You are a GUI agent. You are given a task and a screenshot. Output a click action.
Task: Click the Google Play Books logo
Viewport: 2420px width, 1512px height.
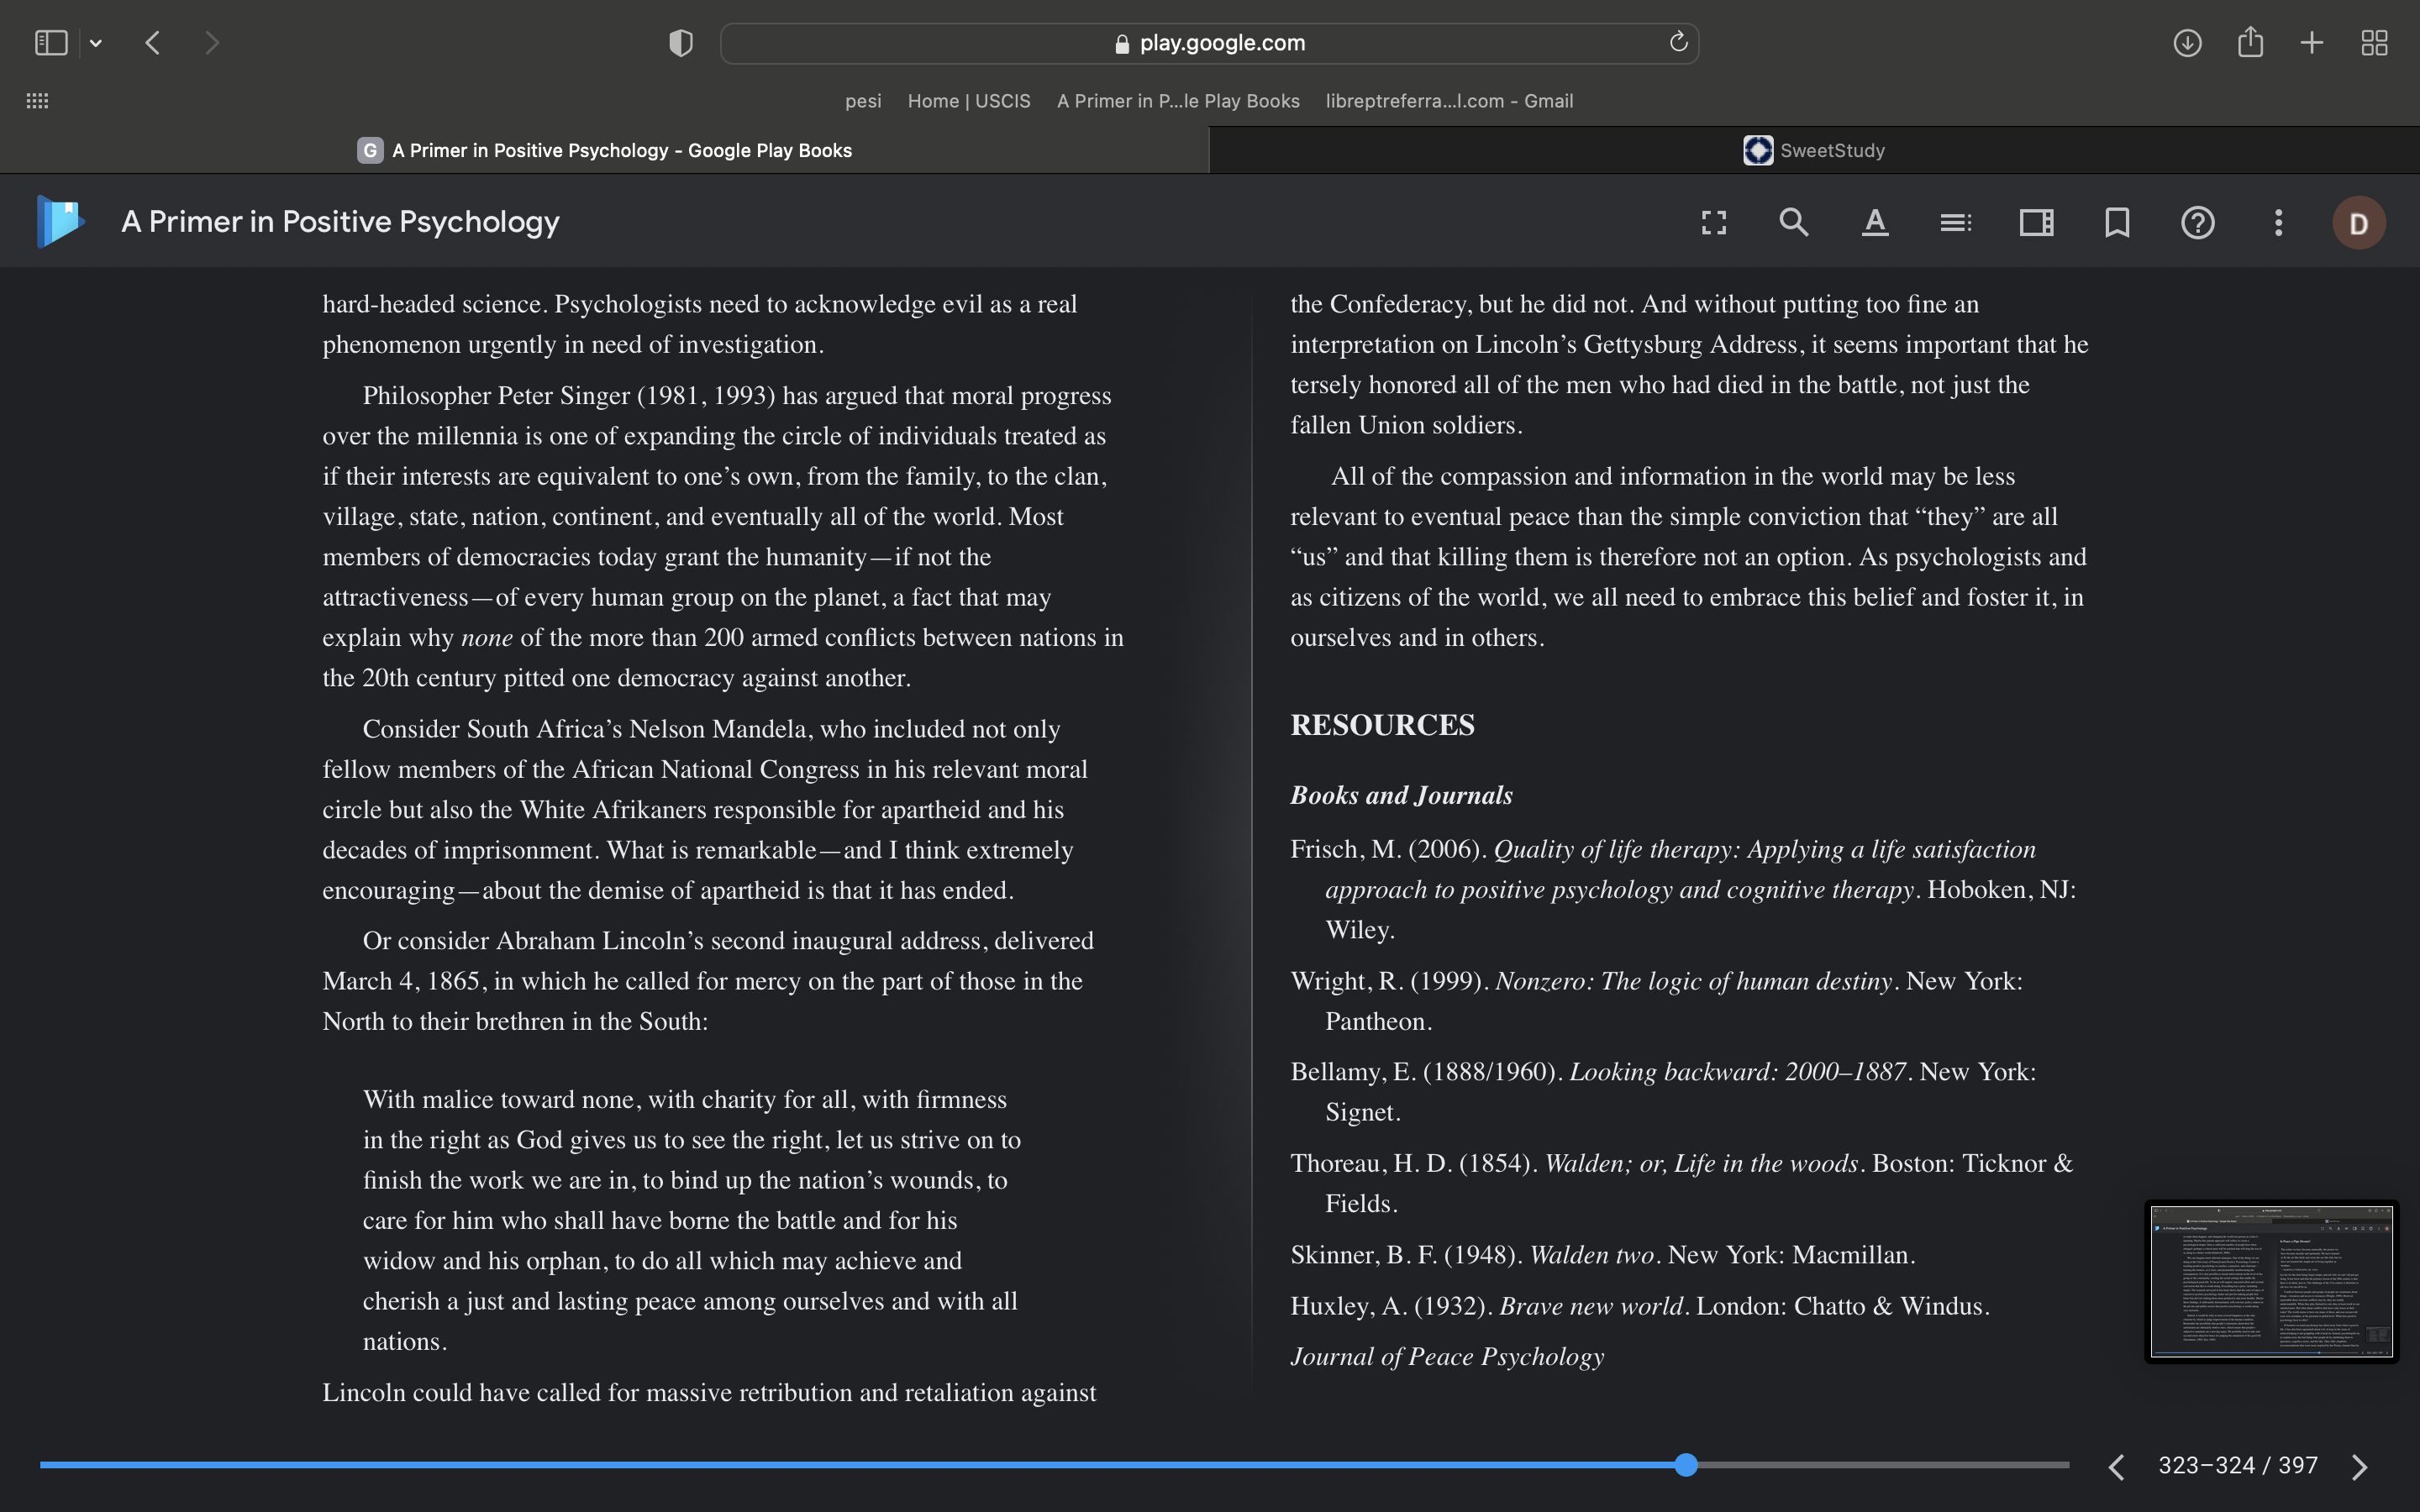point(60,221)
